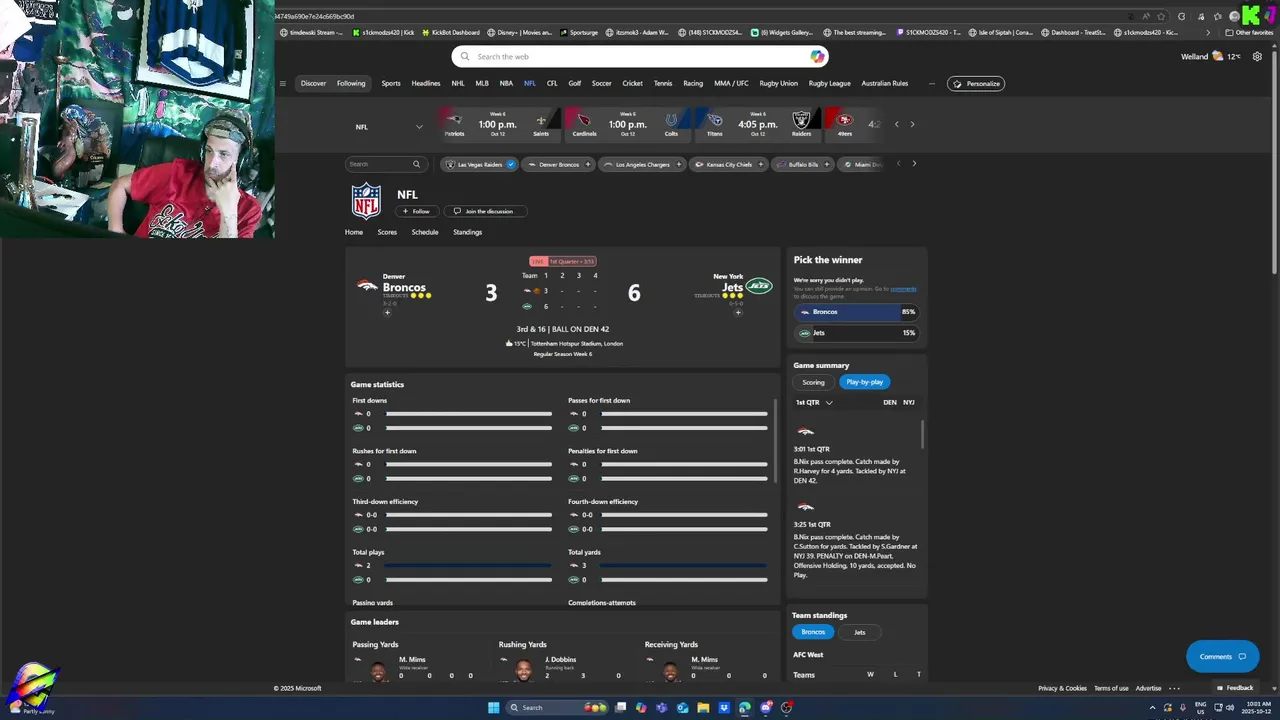
Task: Open the Copilot icon in the taskbar
Action: (x=641, y=708)
